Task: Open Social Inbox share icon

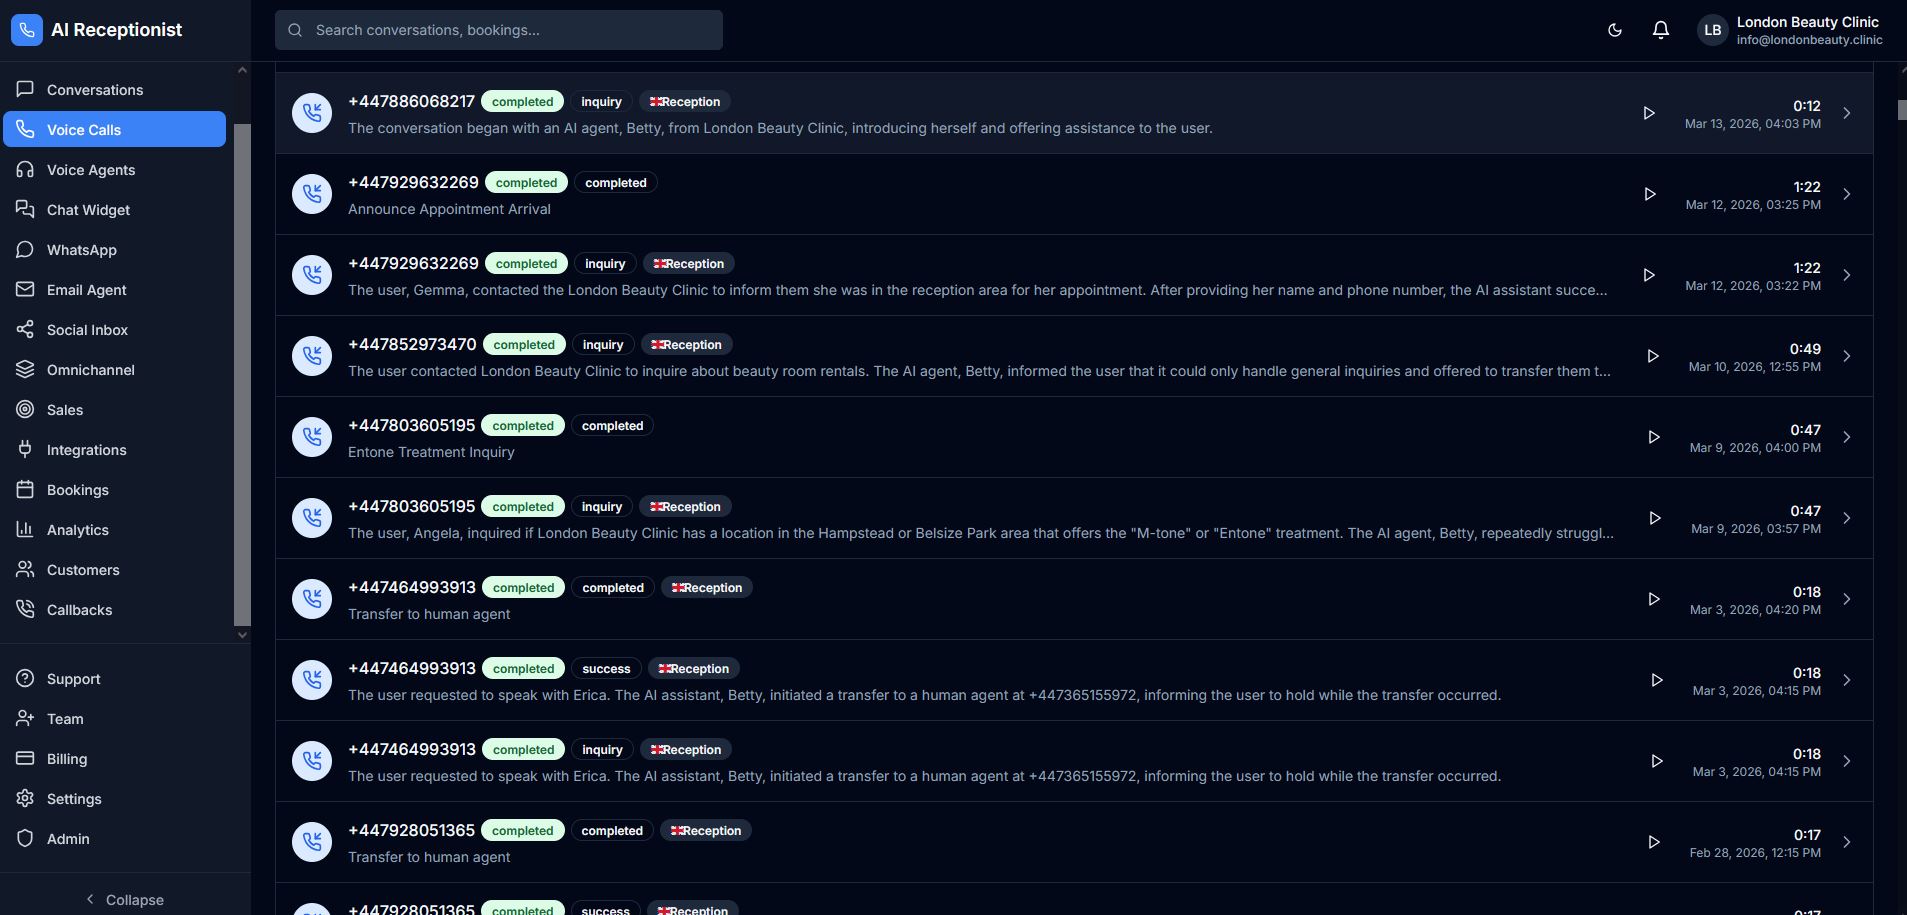Action: coord(25,330)
